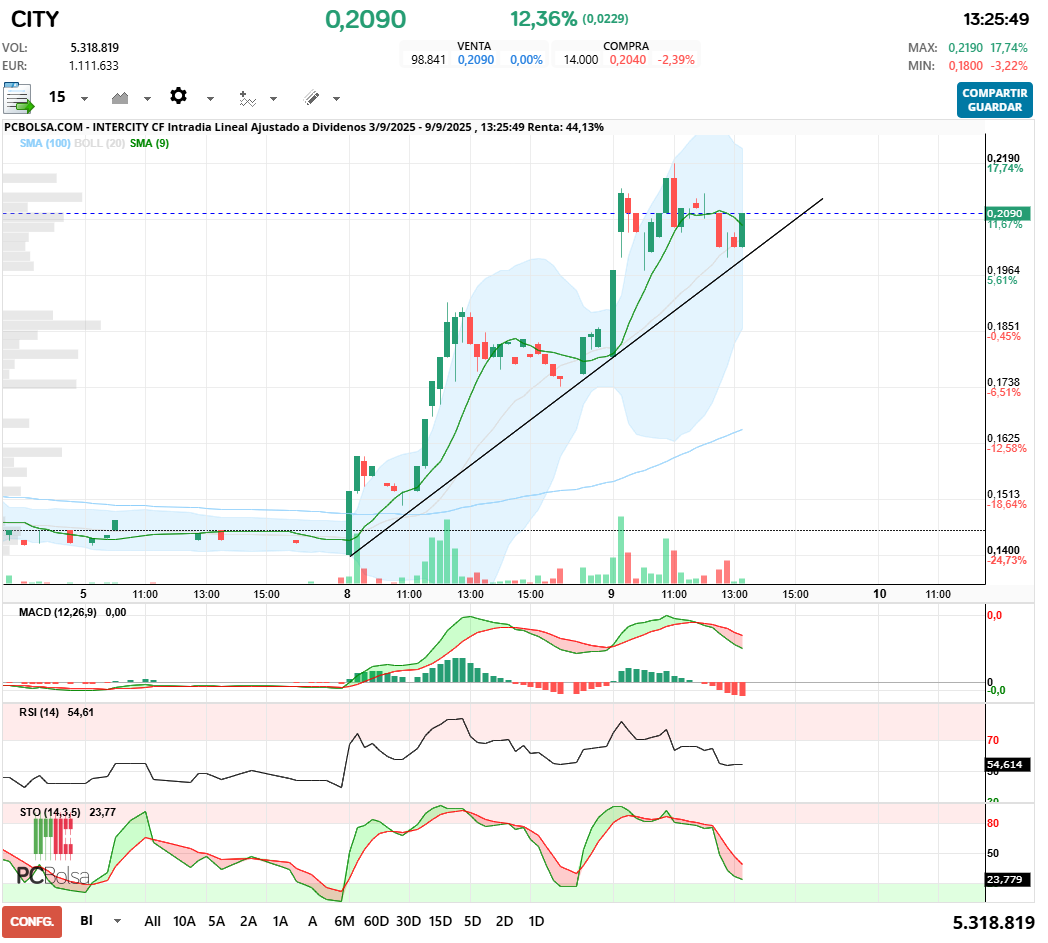Toggle the BOLL (20) indicator label
The width and height of the screenshot is (1048, 943).
(100, 143)
